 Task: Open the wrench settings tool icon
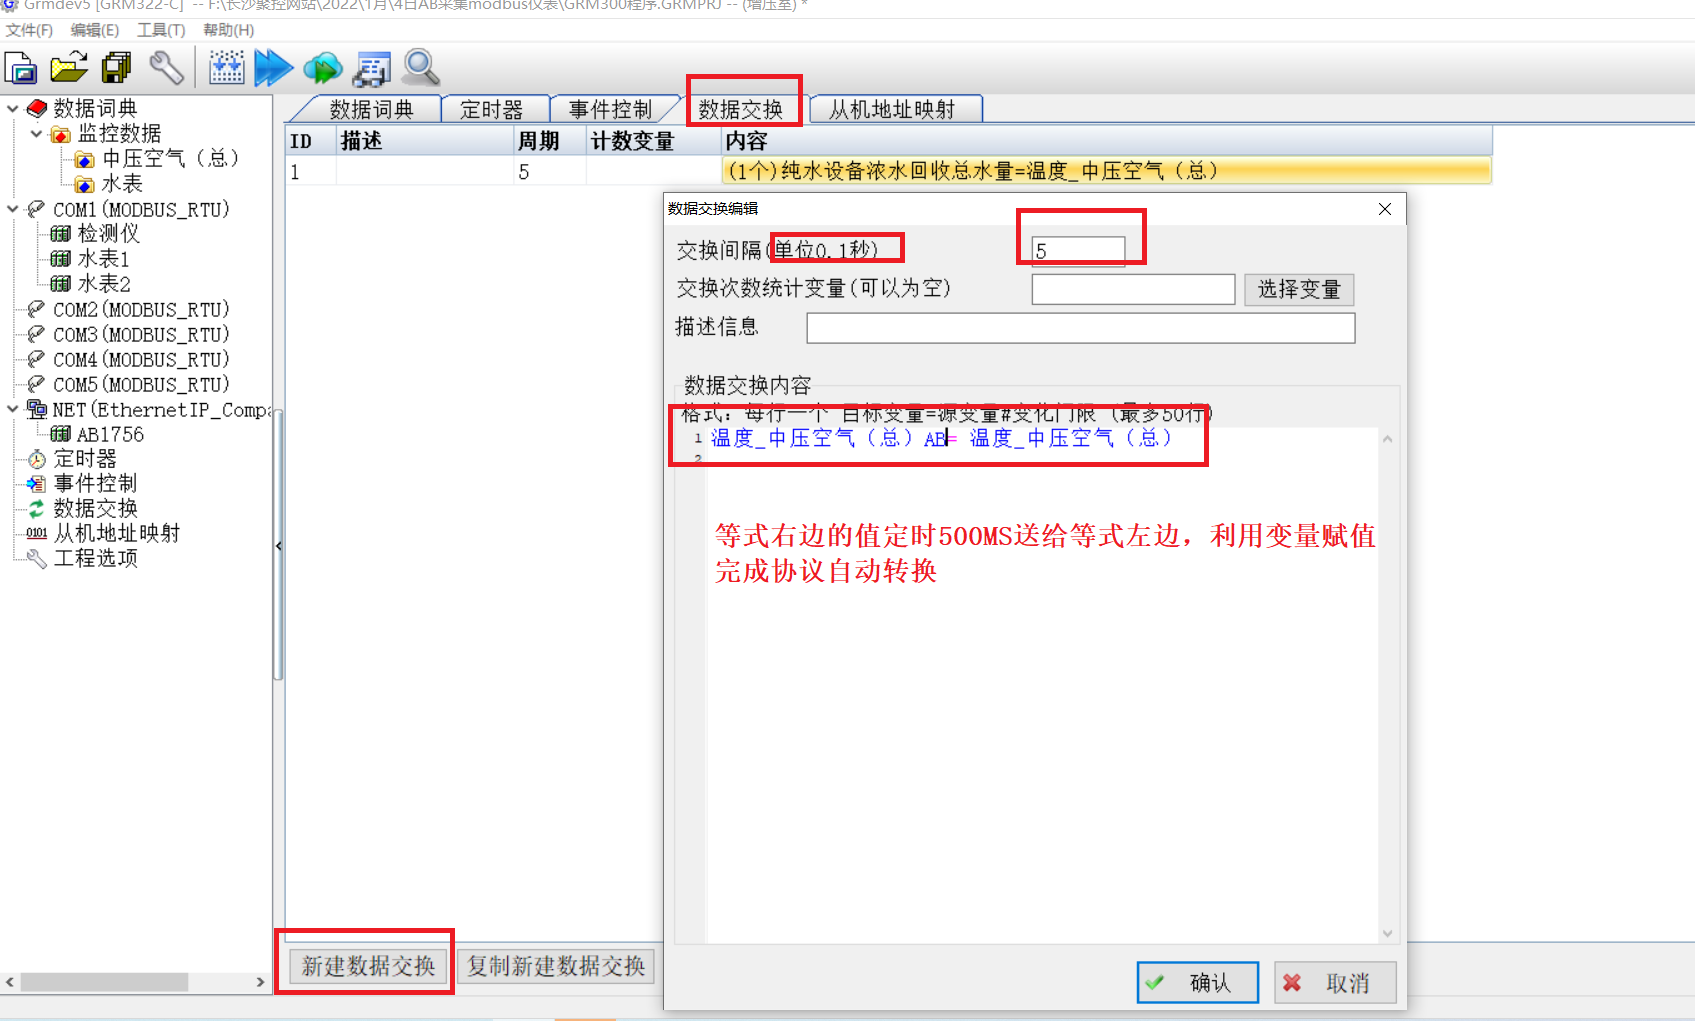point(166,68)
